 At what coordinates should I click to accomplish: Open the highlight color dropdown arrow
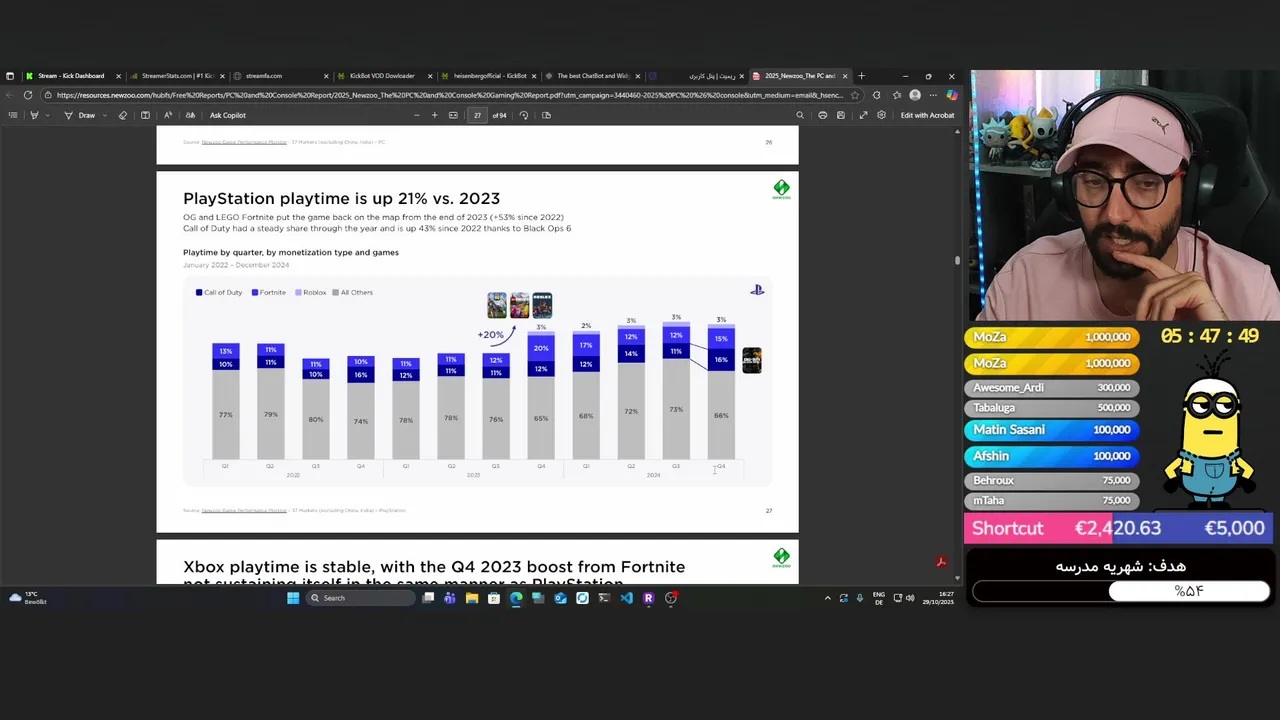point(45,115)
